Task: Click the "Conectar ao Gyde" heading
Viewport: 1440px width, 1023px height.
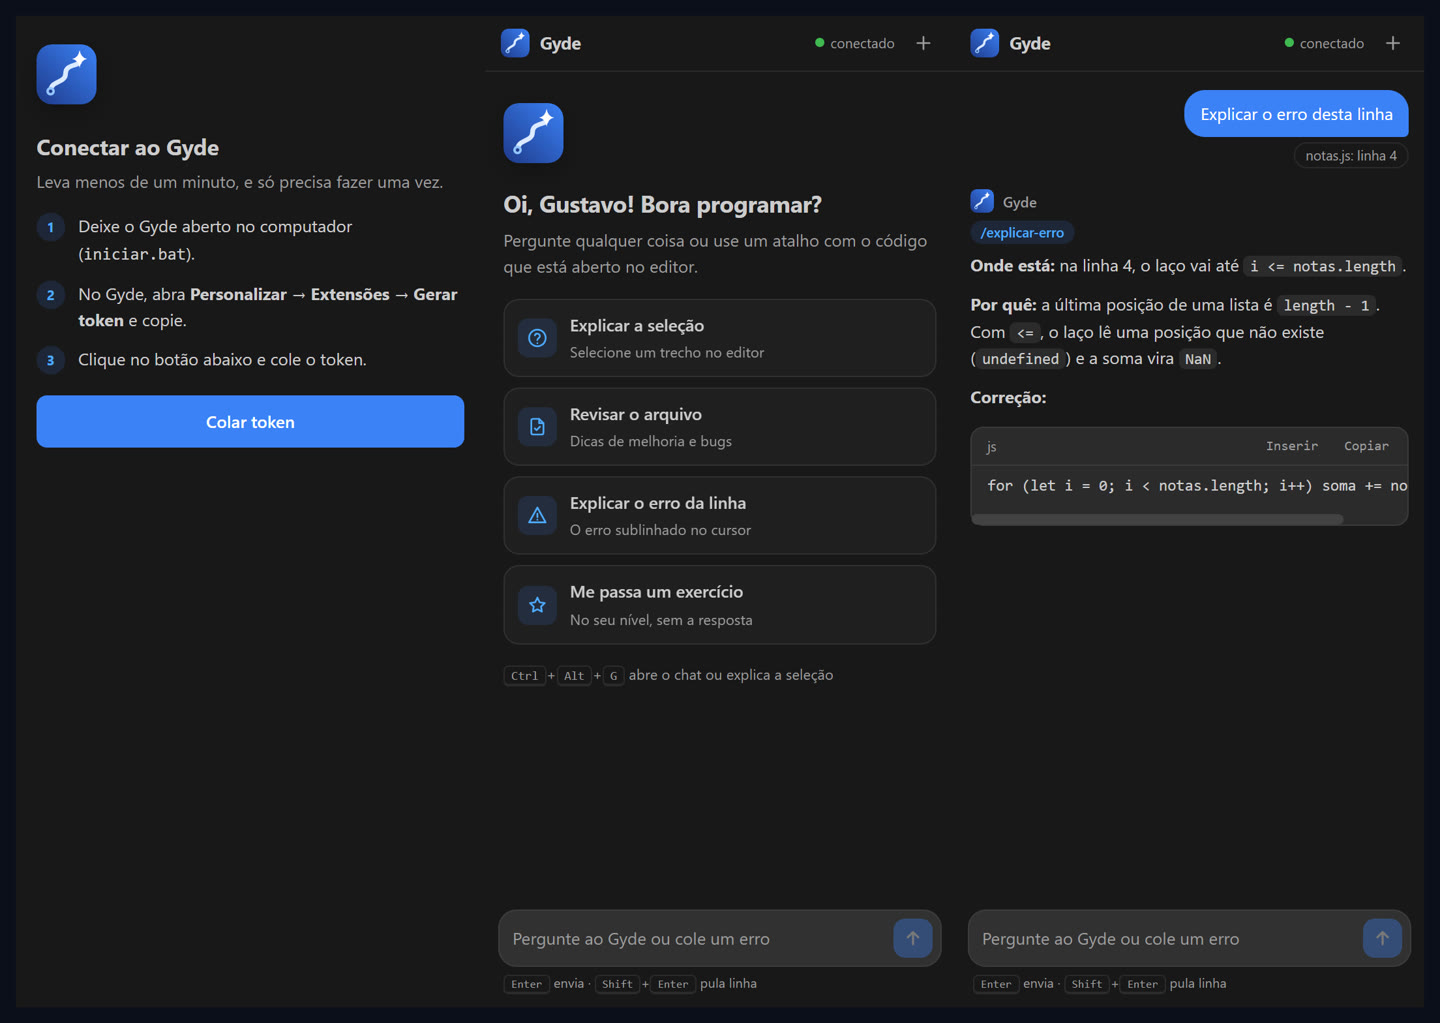Action: coord(128,147)
